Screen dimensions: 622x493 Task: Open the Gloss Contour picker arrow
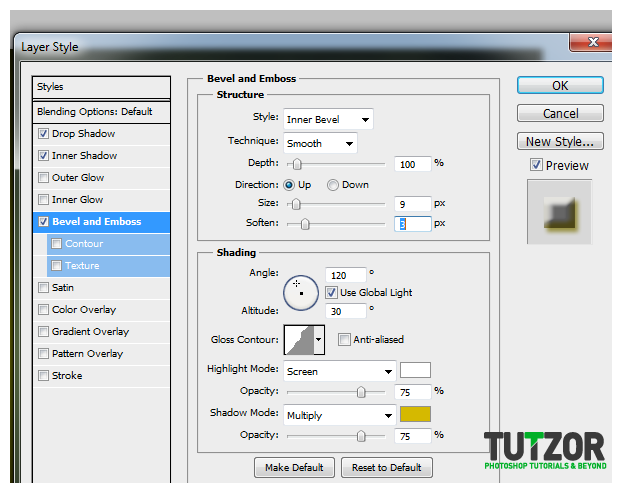(x=319, y=340)
